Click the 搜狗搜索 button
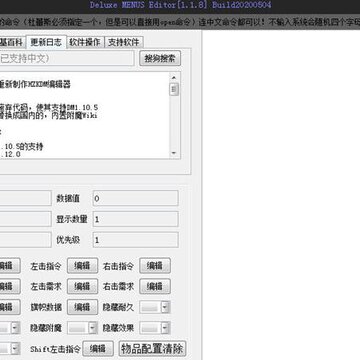The image size is (360, 360). pos(160,58)
